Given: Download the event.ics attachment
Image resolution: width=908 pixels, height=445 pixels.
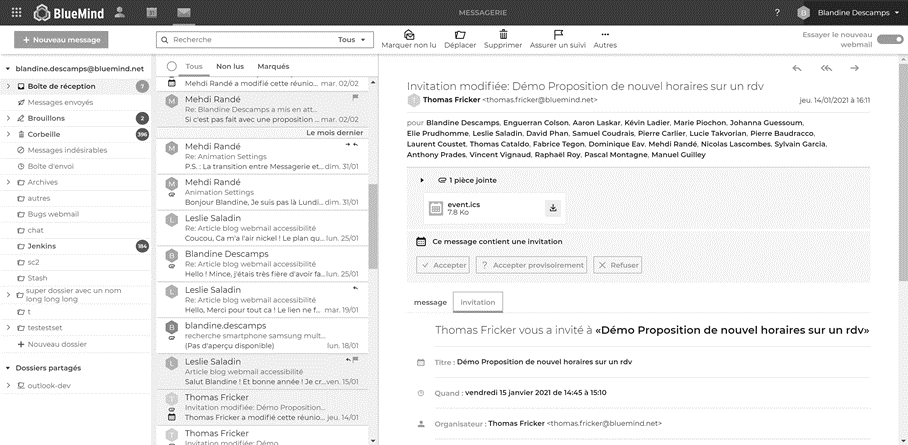Looking at the screenshot, I should 551,208.
